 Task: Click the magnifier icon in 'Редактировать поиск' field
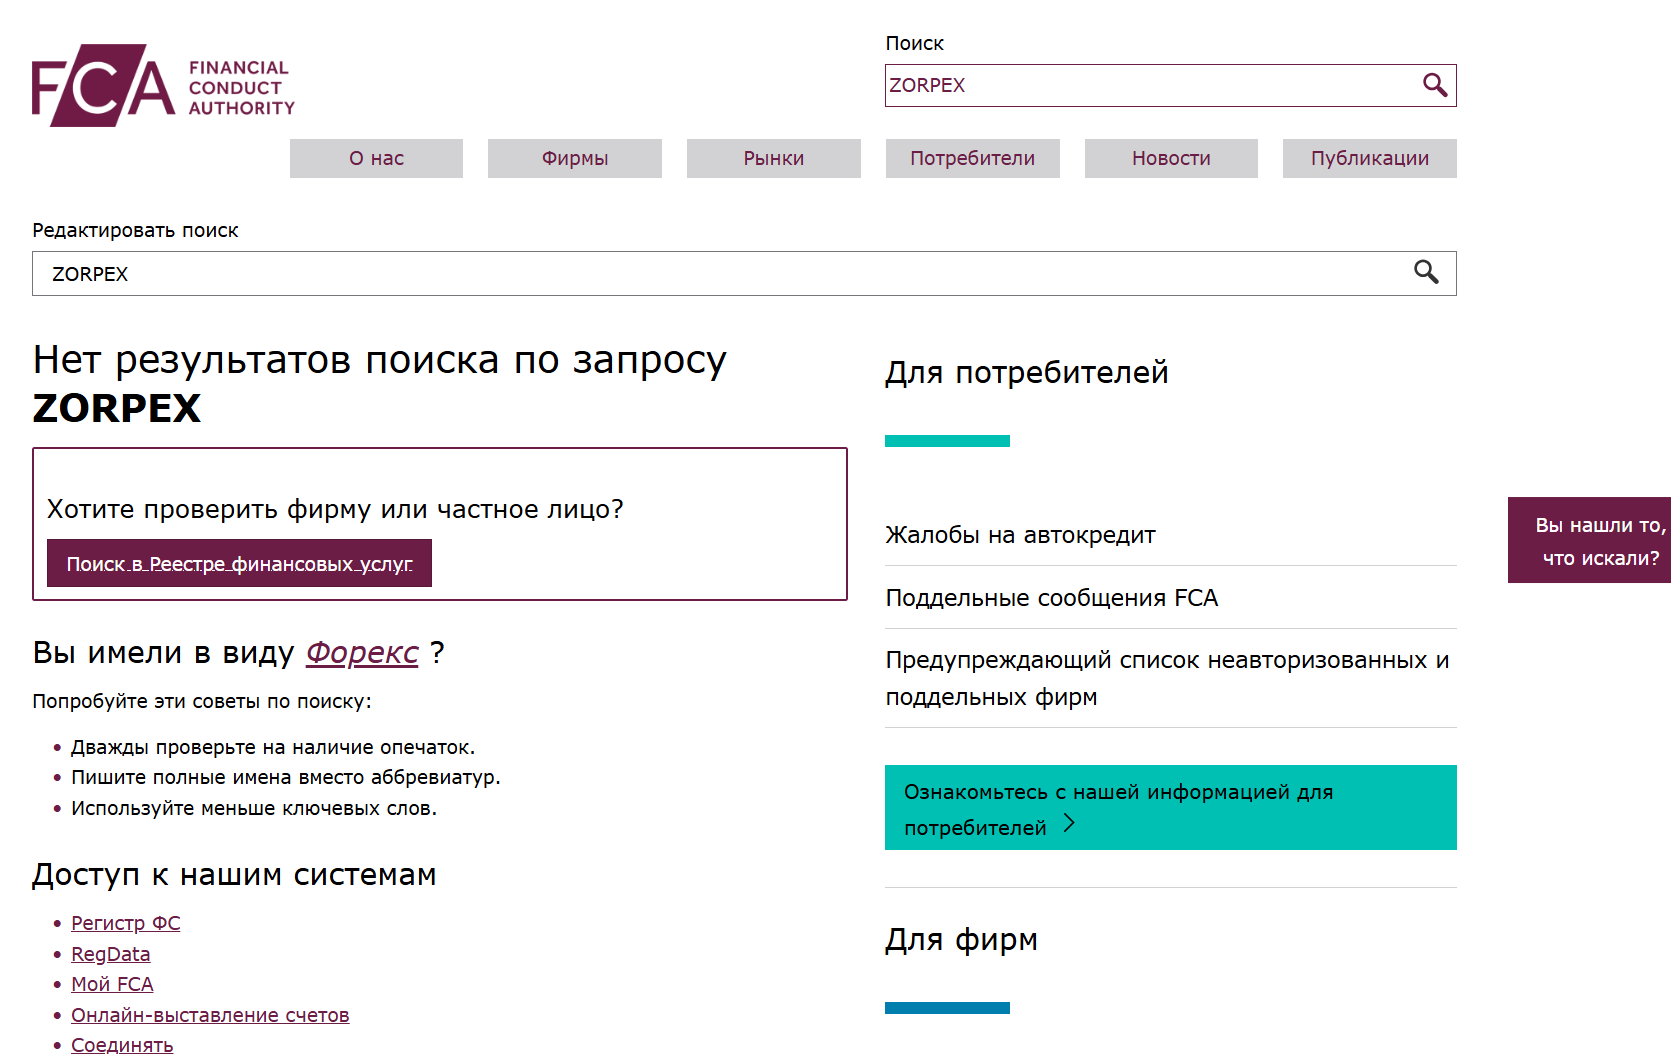(1427, 273)
